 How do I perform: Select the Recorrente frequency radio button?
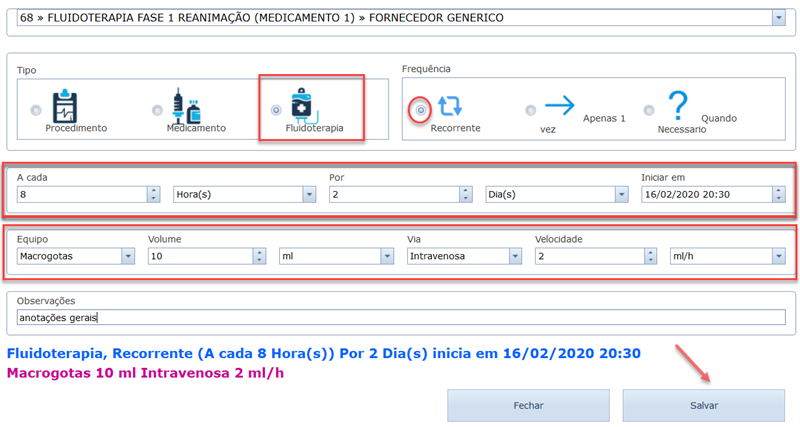point(420,110)
